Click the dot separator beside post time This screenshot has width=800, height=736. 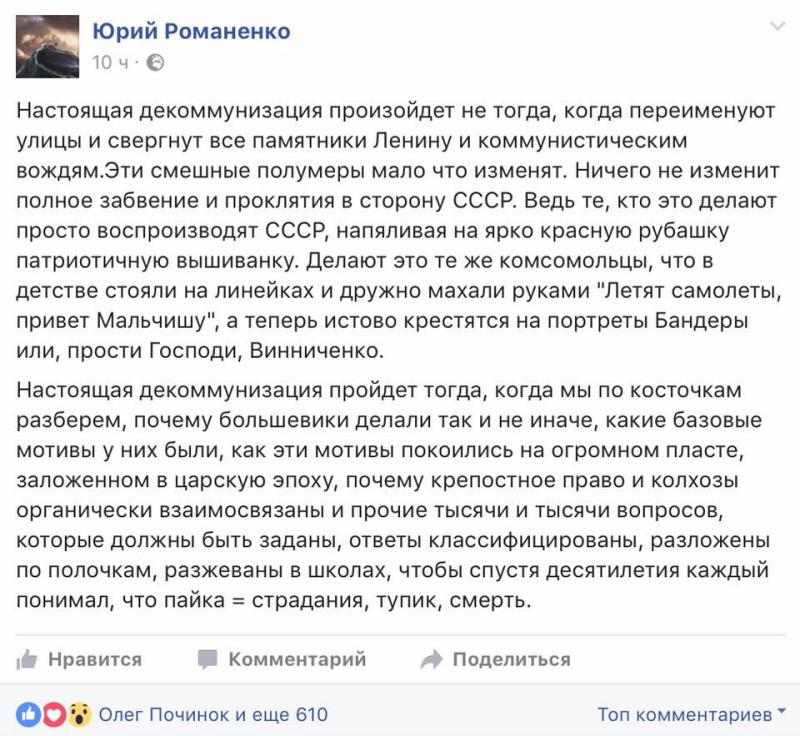pyautogui.click(x=137, y=63)
